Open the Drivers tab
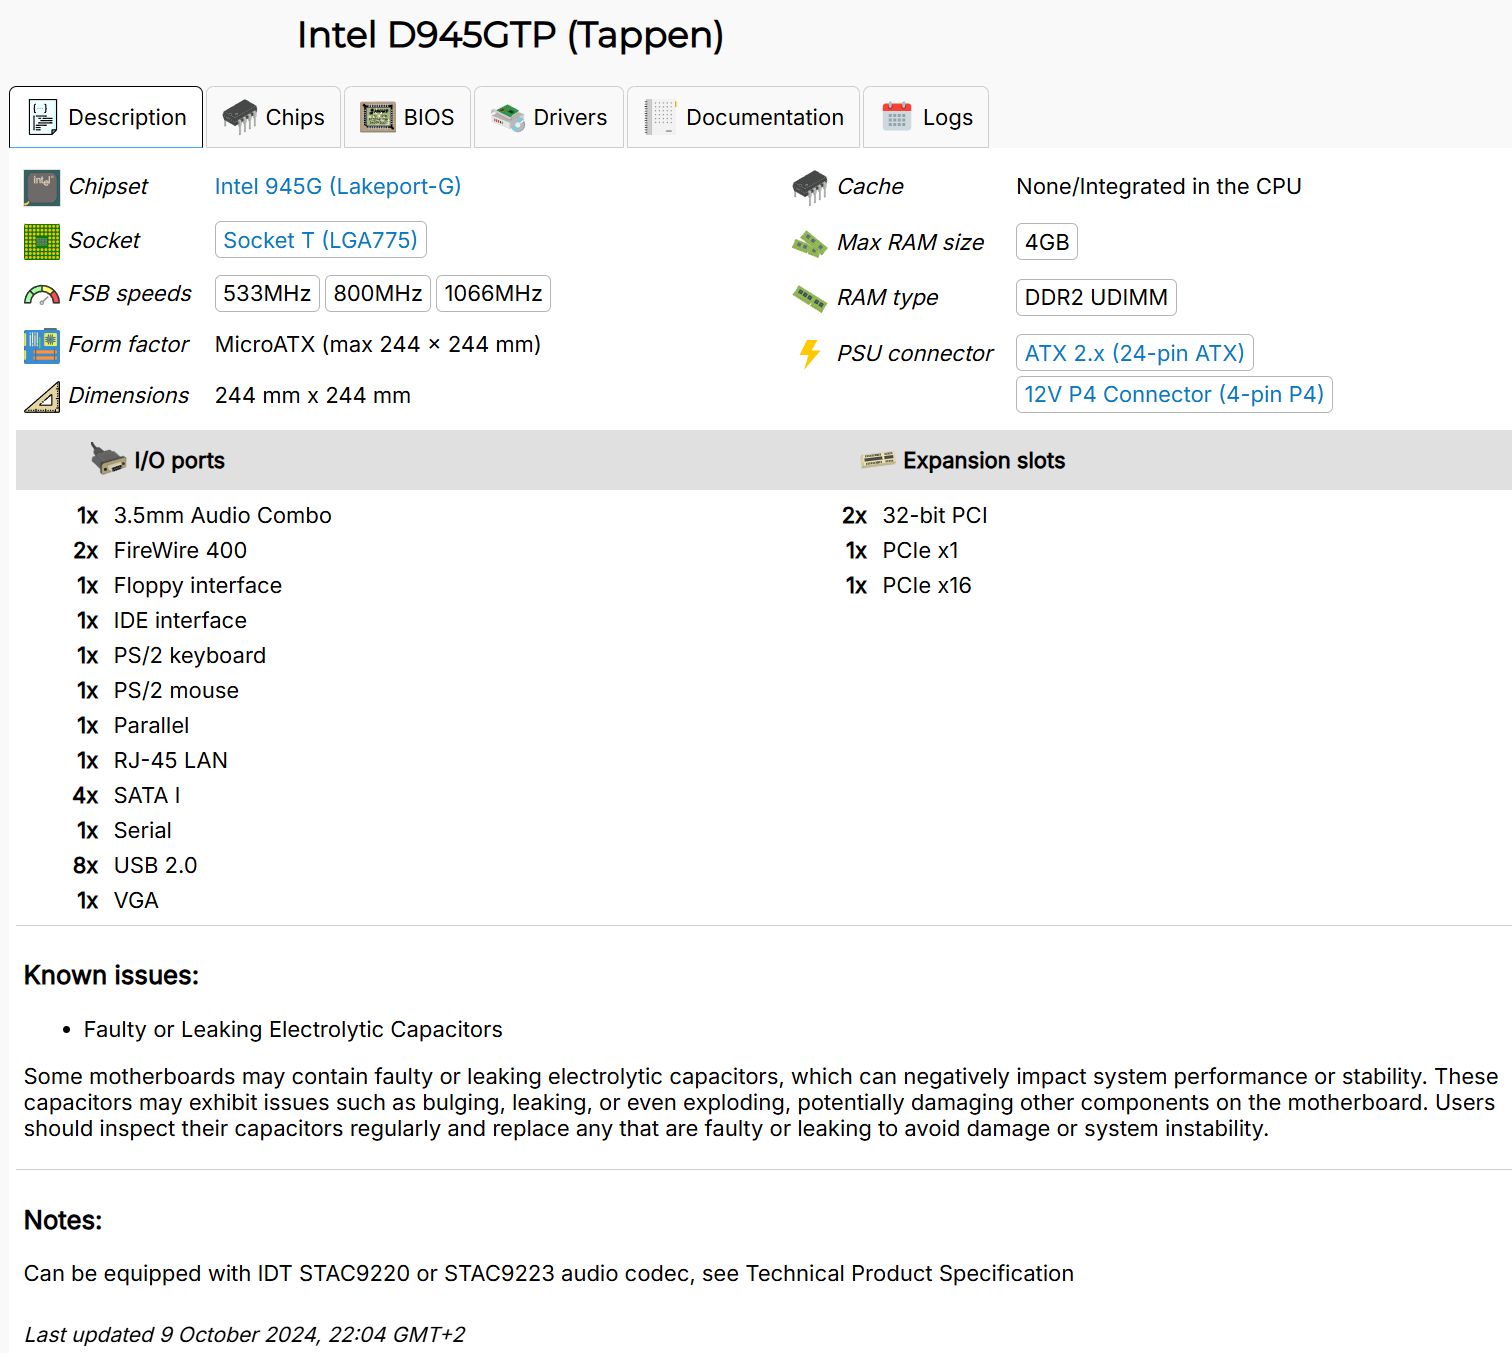The width and height of the screenshot is (1512, 1353). tap(549, 117)
